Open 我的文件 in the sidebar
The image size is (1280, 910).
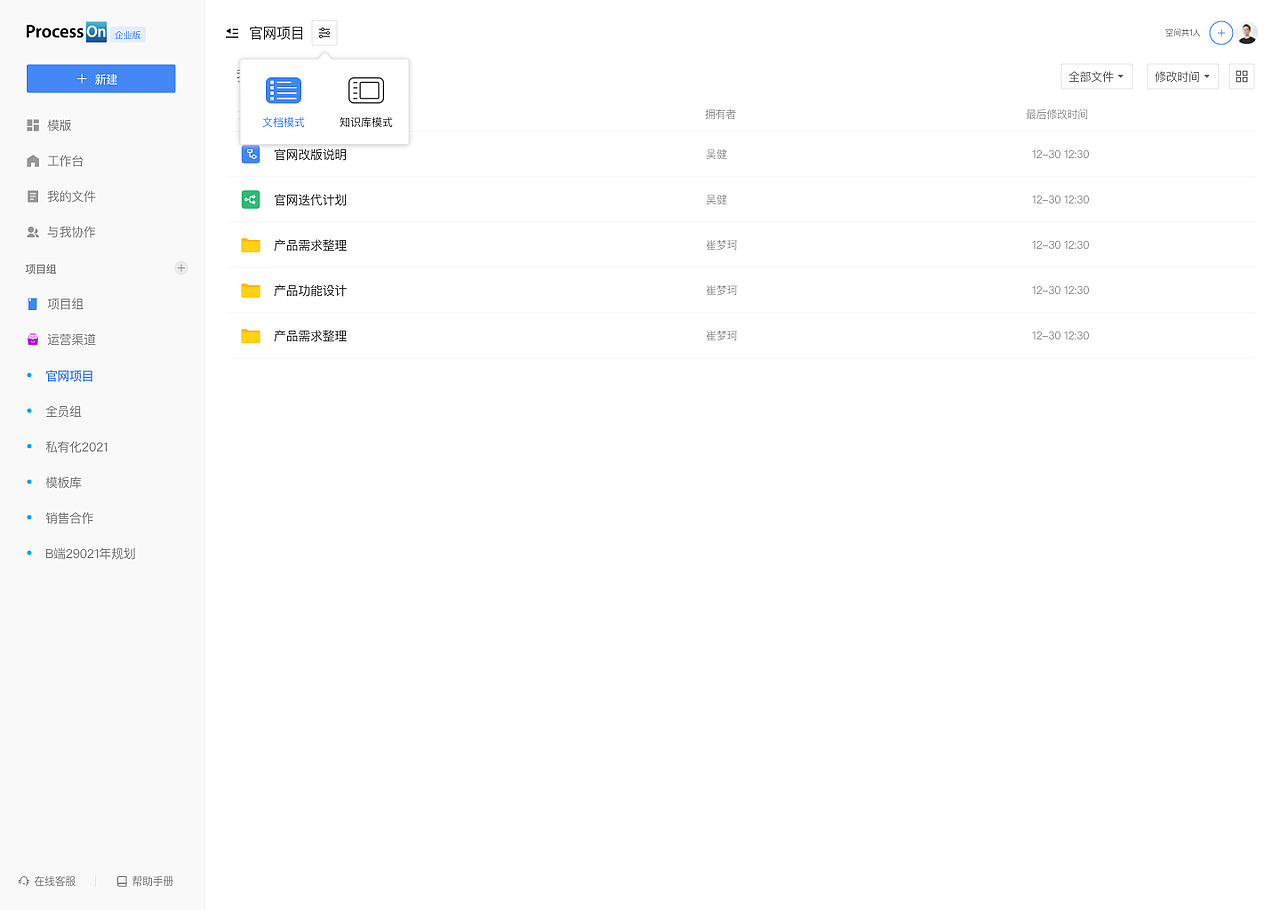(71, 196)
